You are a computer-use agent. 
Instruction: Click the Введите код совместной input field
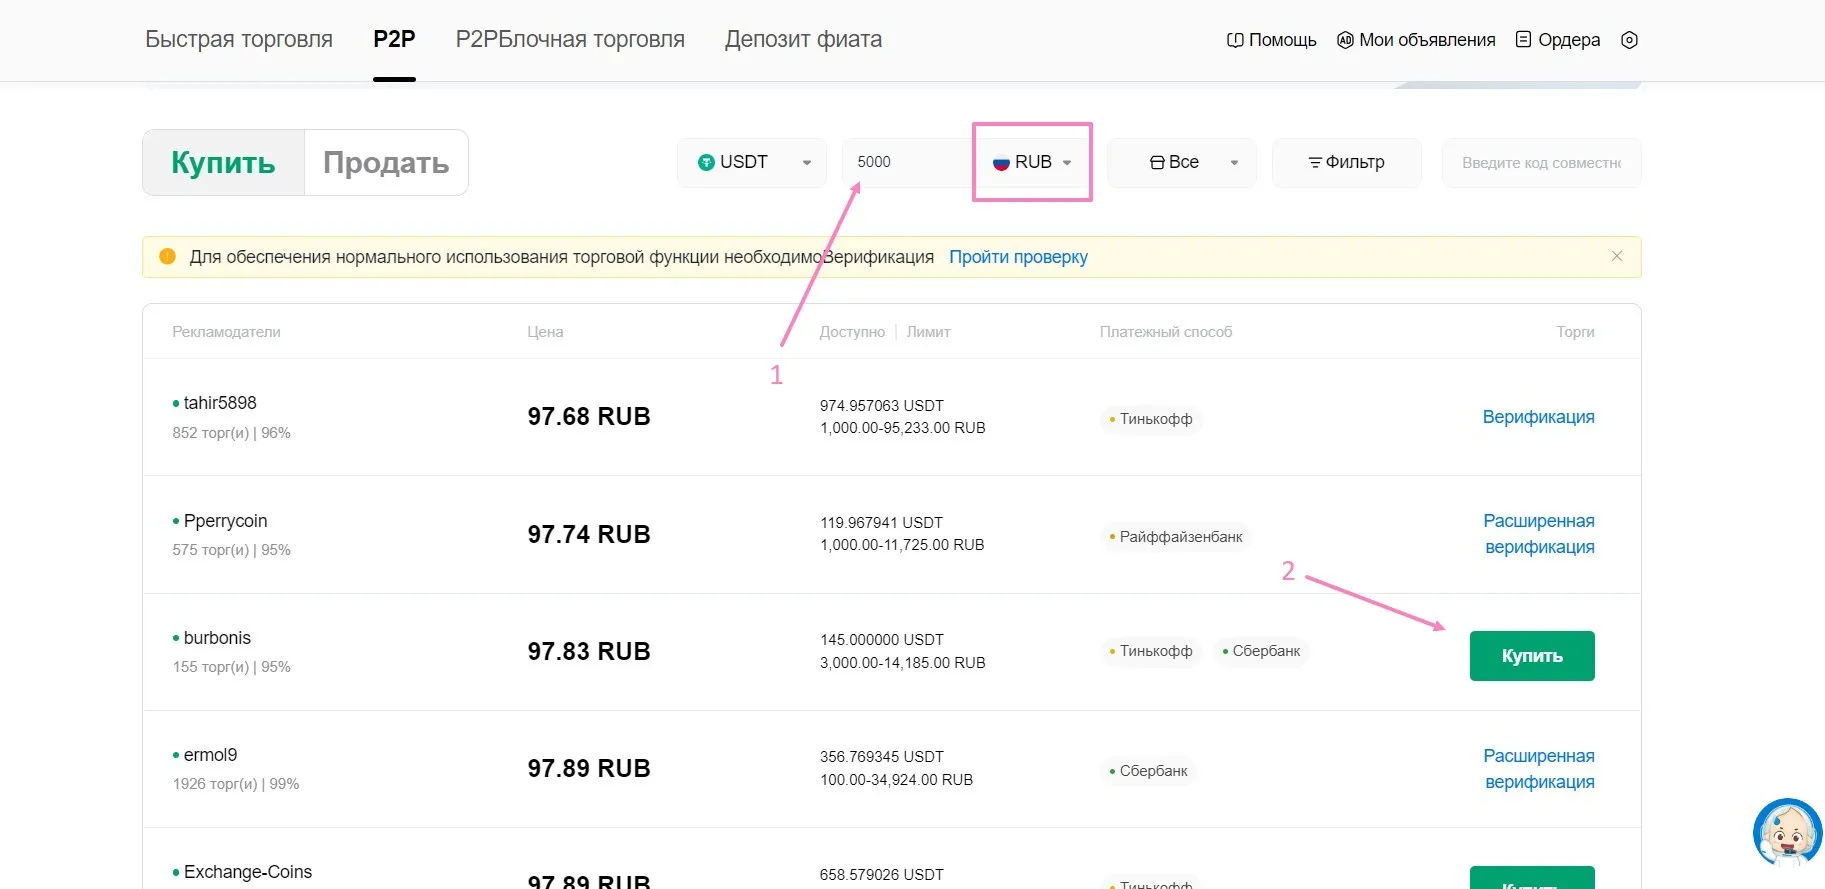1541,163
